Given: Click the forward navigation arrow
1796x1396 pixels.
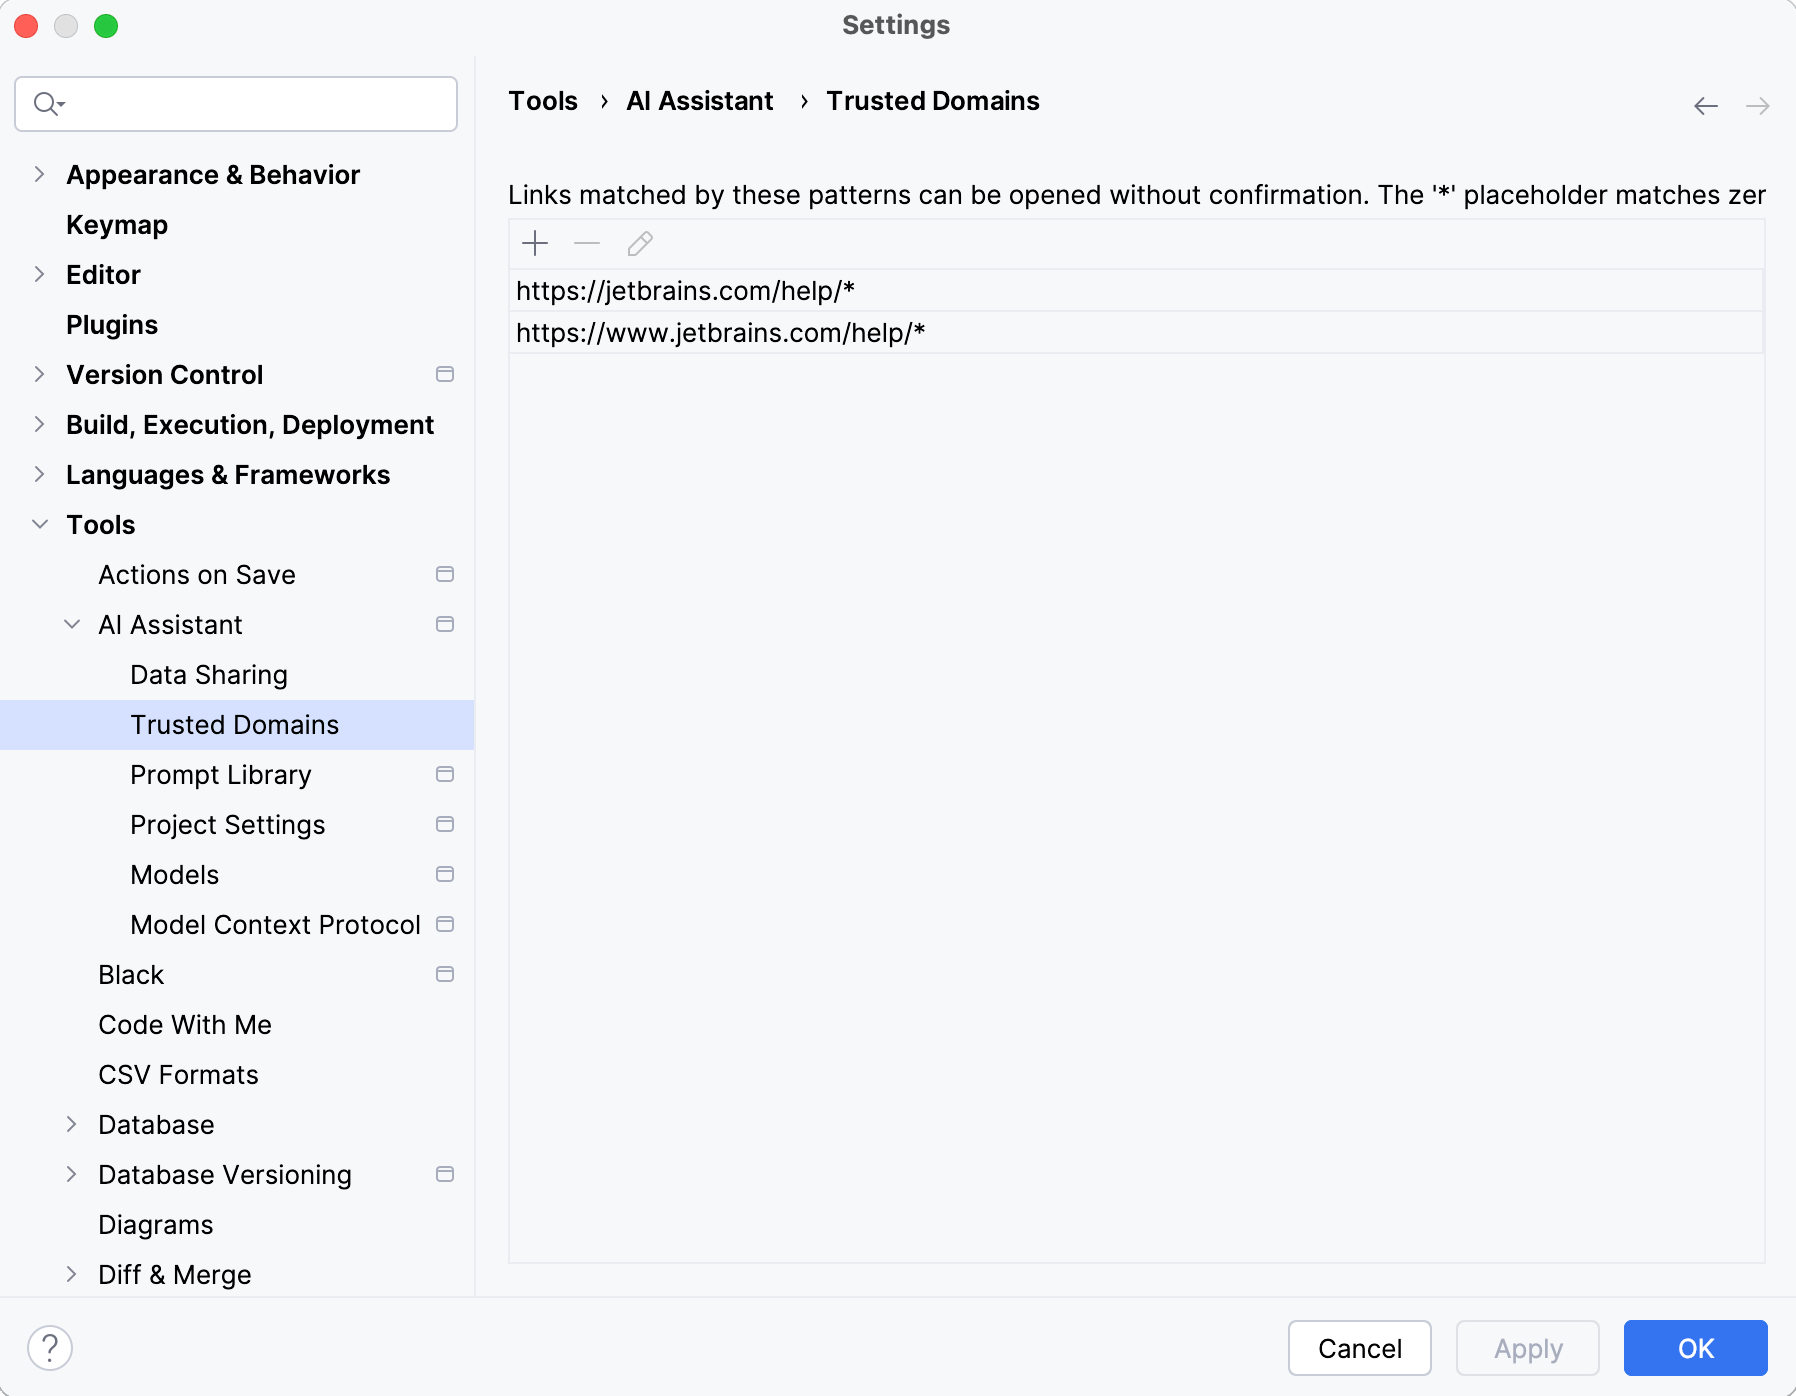Looking at the screenshot, I should (x=1757, y=106).
